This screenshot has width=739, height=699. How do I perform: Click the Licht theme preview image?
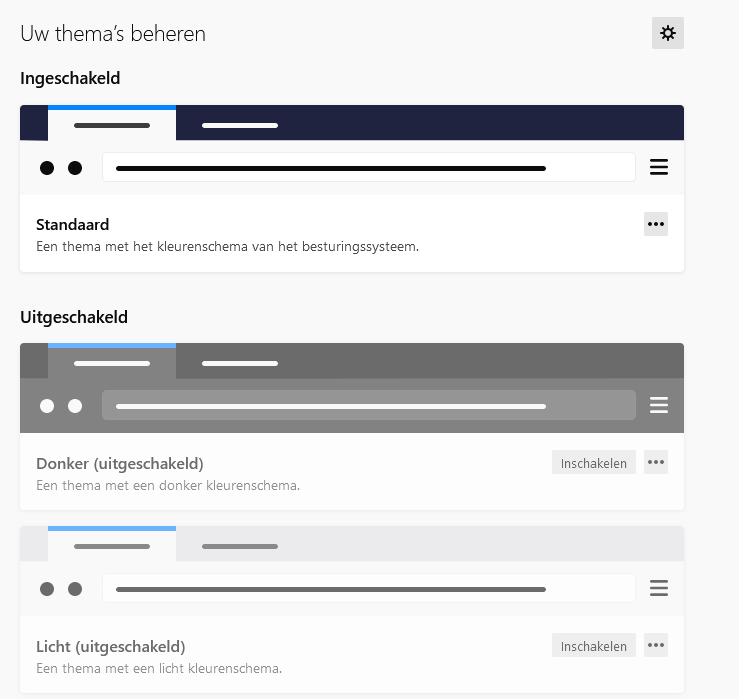click(351, 571)
